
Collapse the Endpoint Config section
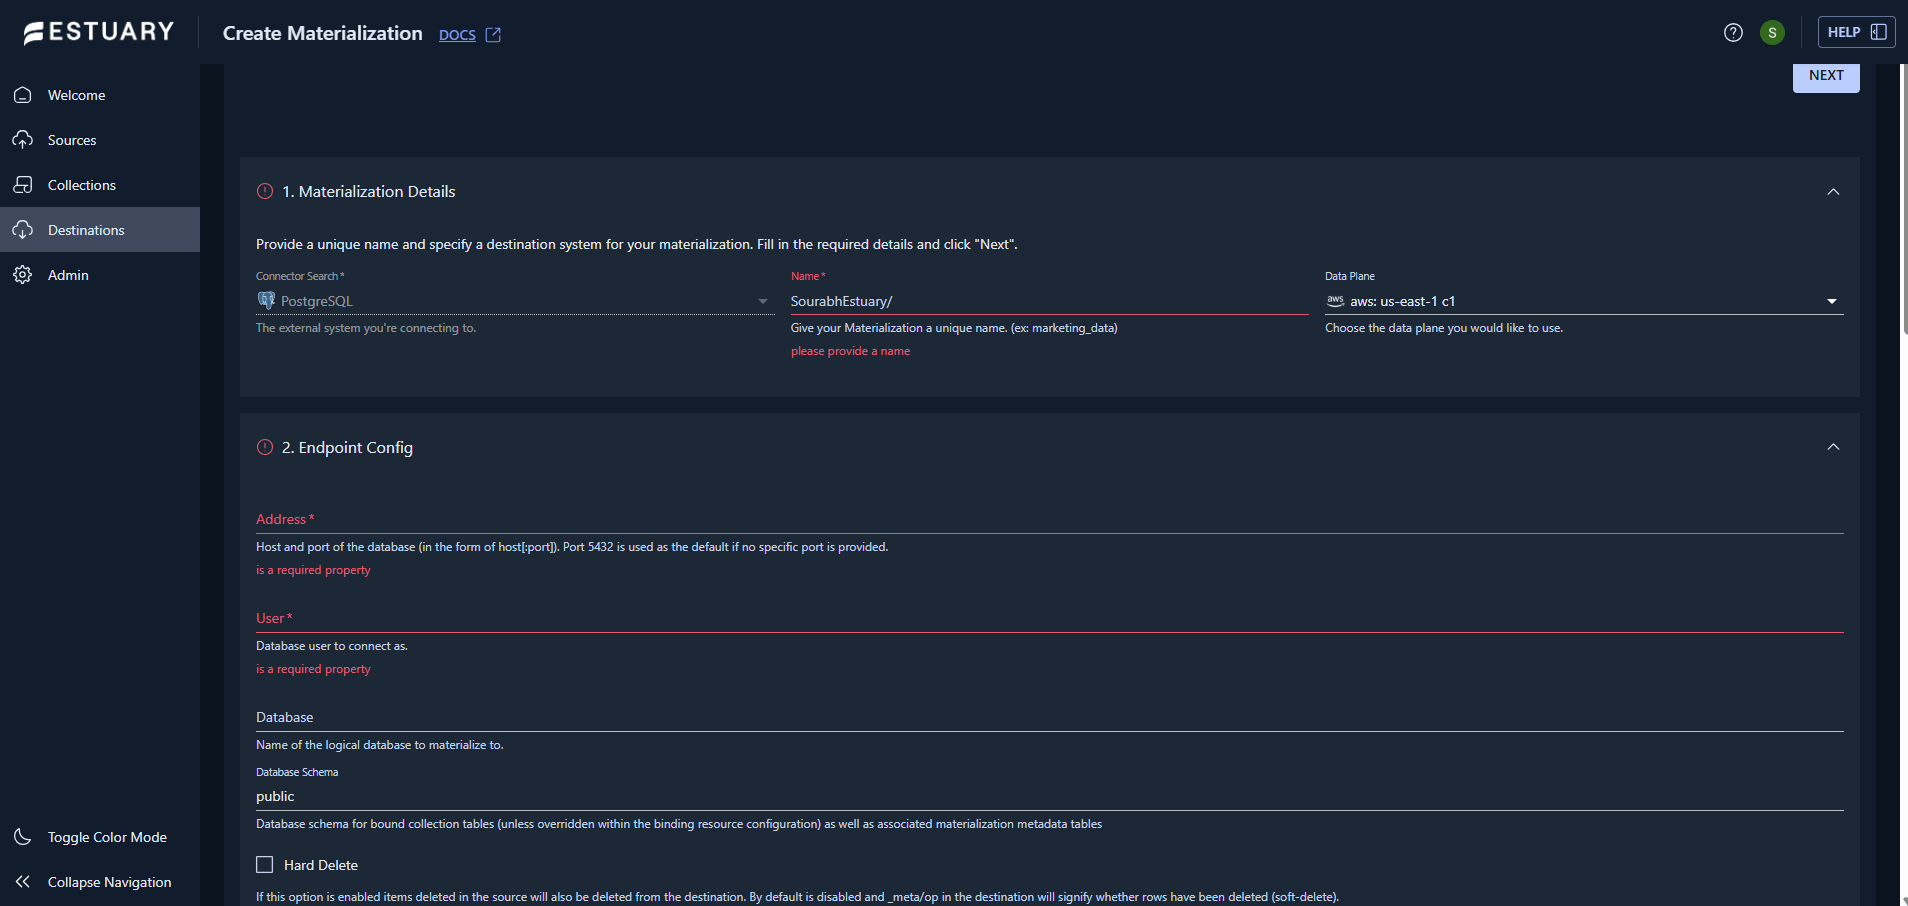tap(1833, 447)
